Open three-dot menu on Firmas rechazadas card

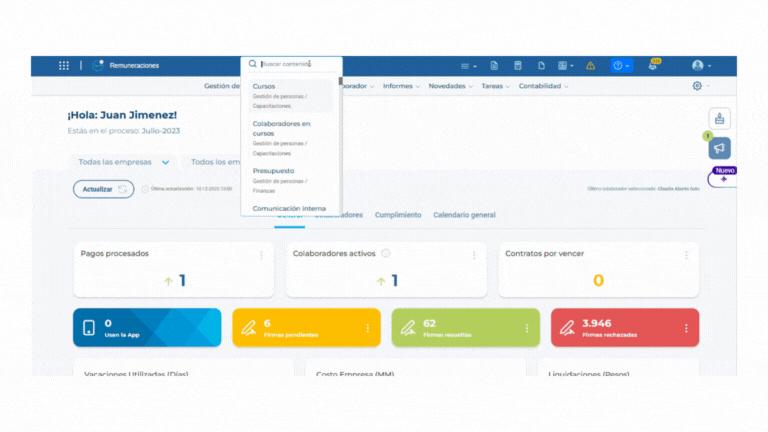pos(686,328)
